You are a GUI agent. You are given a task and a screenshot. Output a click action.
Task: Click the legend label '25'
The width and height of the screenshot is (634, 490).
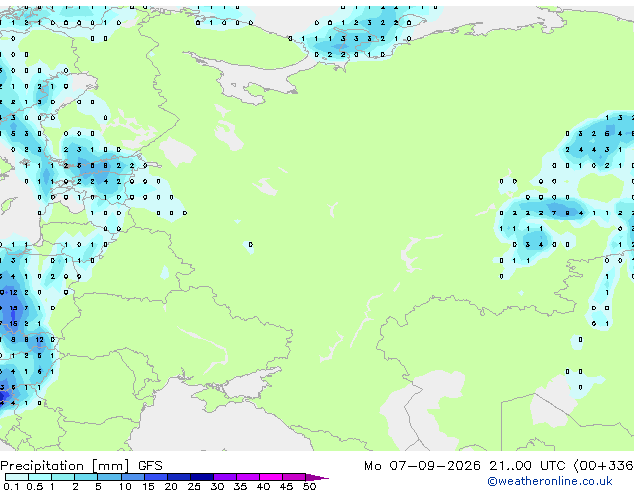pyautogui.click(x=194, y=486)
